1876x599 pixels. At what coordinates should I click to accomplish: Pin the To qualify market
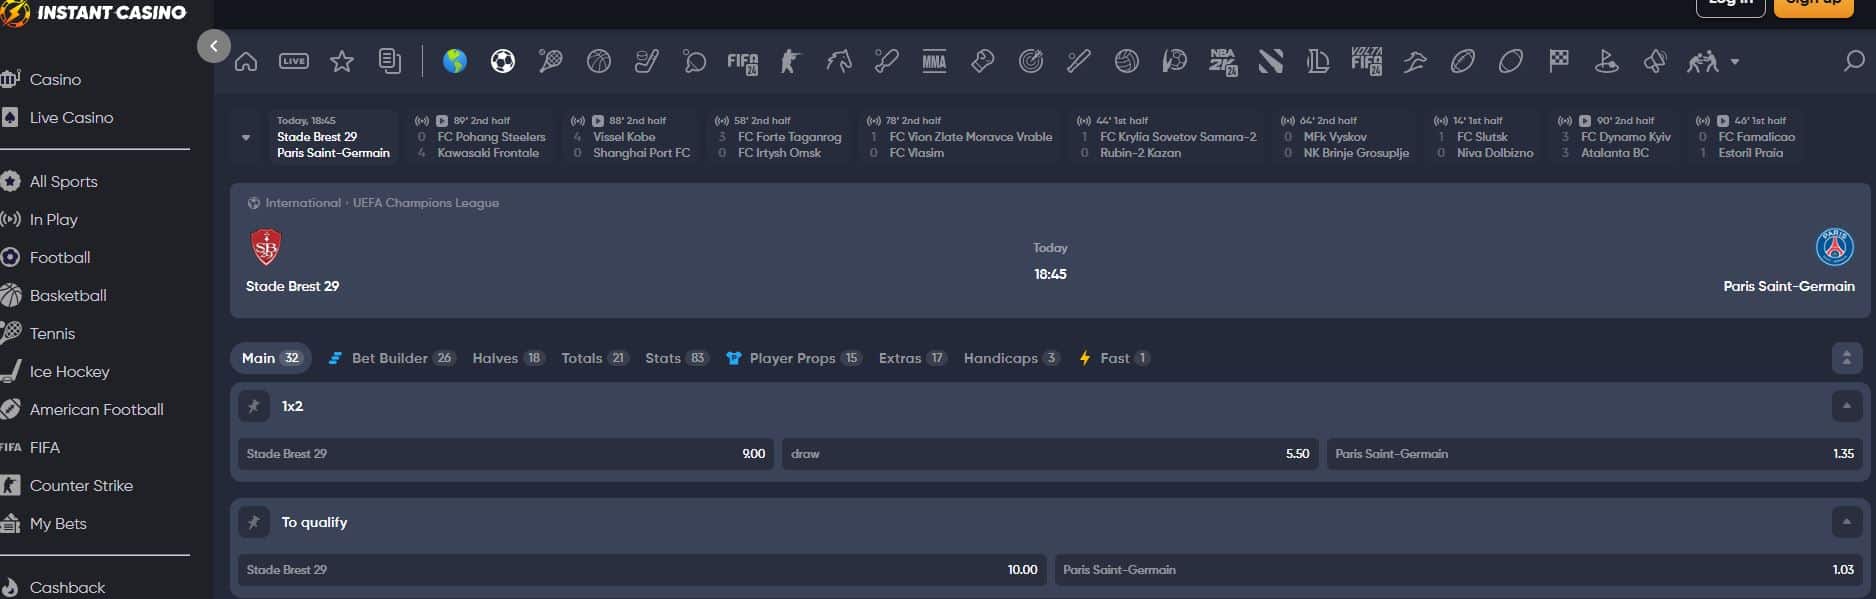254,522
